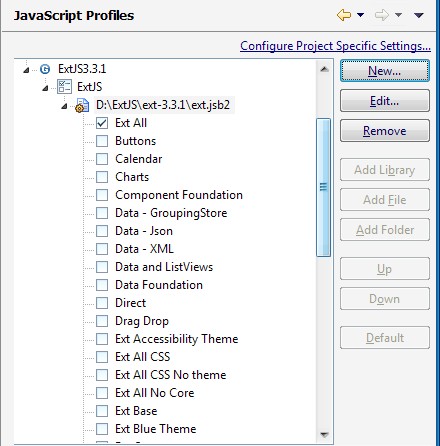This screenshot has height=446, width=440.
Task: Select the 'Ext Accessibility Theme' label text
Action: coord(177,339)
